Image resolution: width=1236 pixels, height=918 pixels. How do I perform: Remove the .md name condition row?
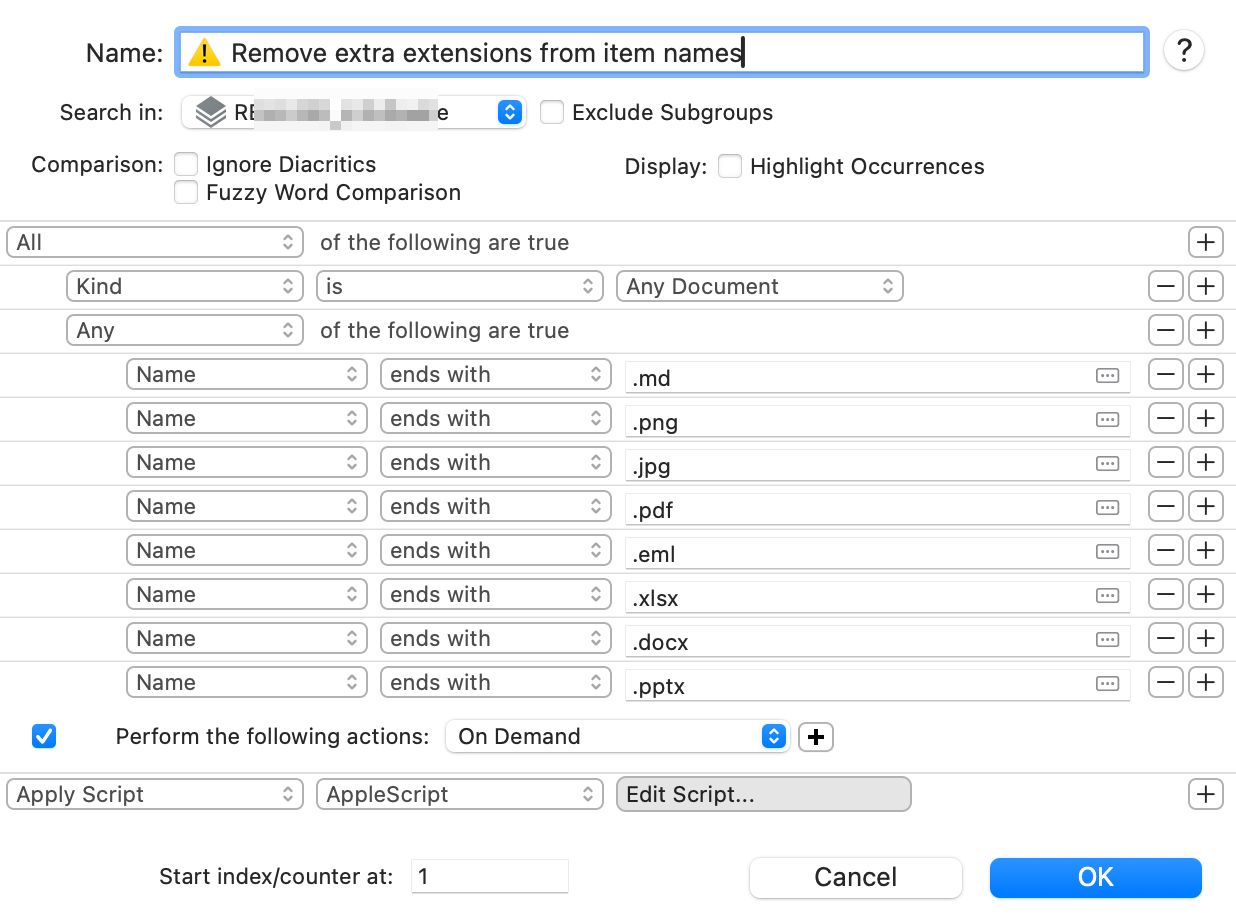point(1166,375)
